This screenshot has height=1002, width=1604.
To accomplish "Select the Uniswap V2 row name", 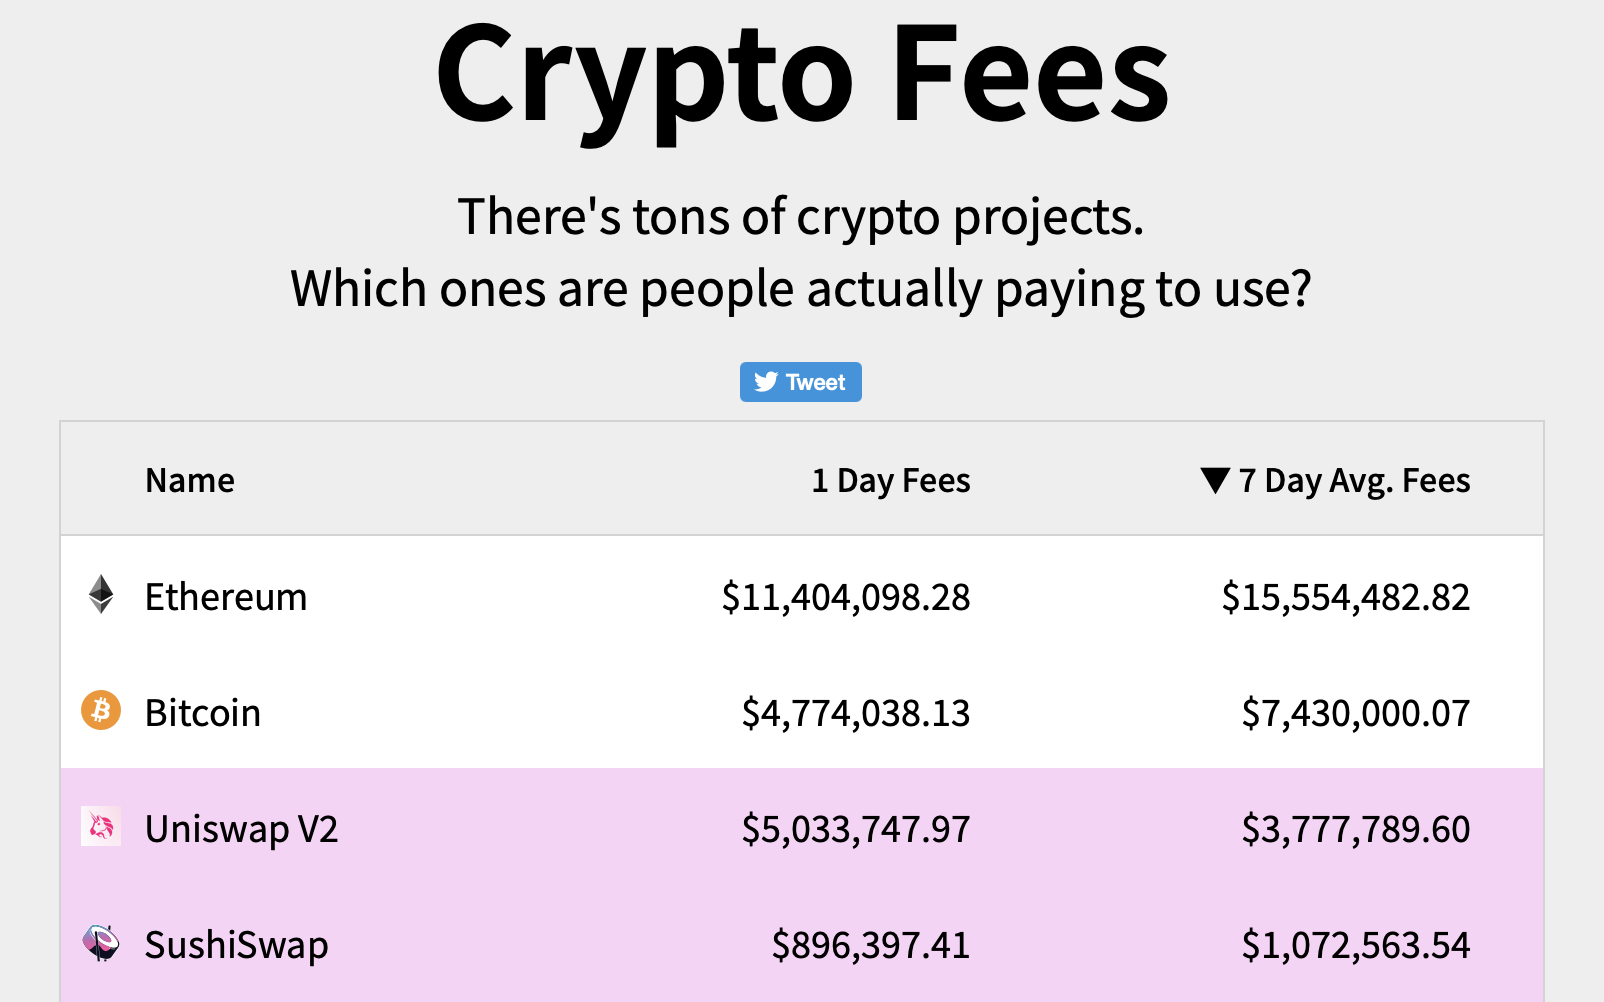I will coord(242,829).
